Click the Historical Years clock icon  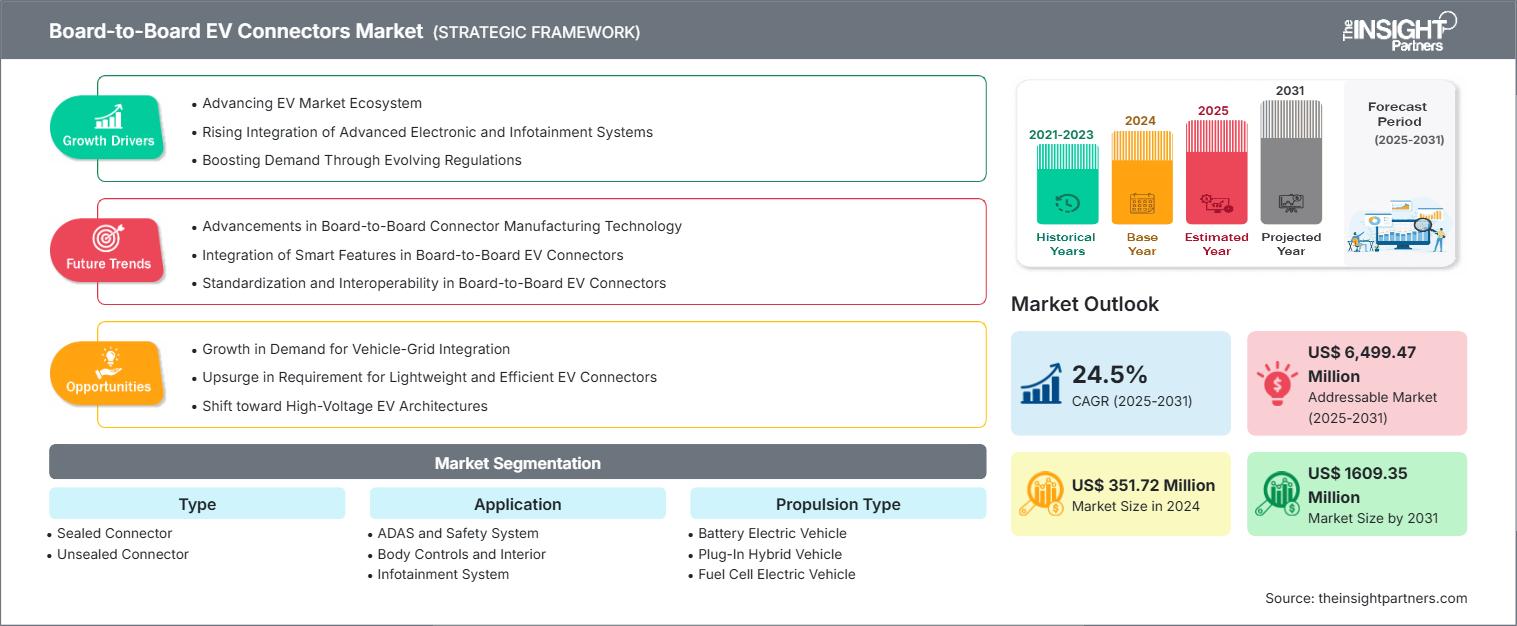[1066, 201]
